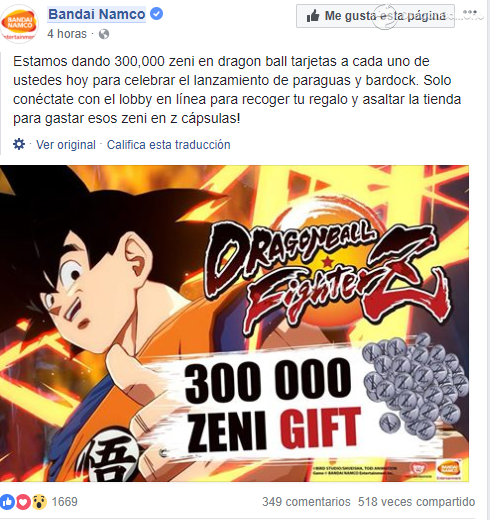Open the three-dots post options menu
Viewport: 490px width, 520px height.
470,12
